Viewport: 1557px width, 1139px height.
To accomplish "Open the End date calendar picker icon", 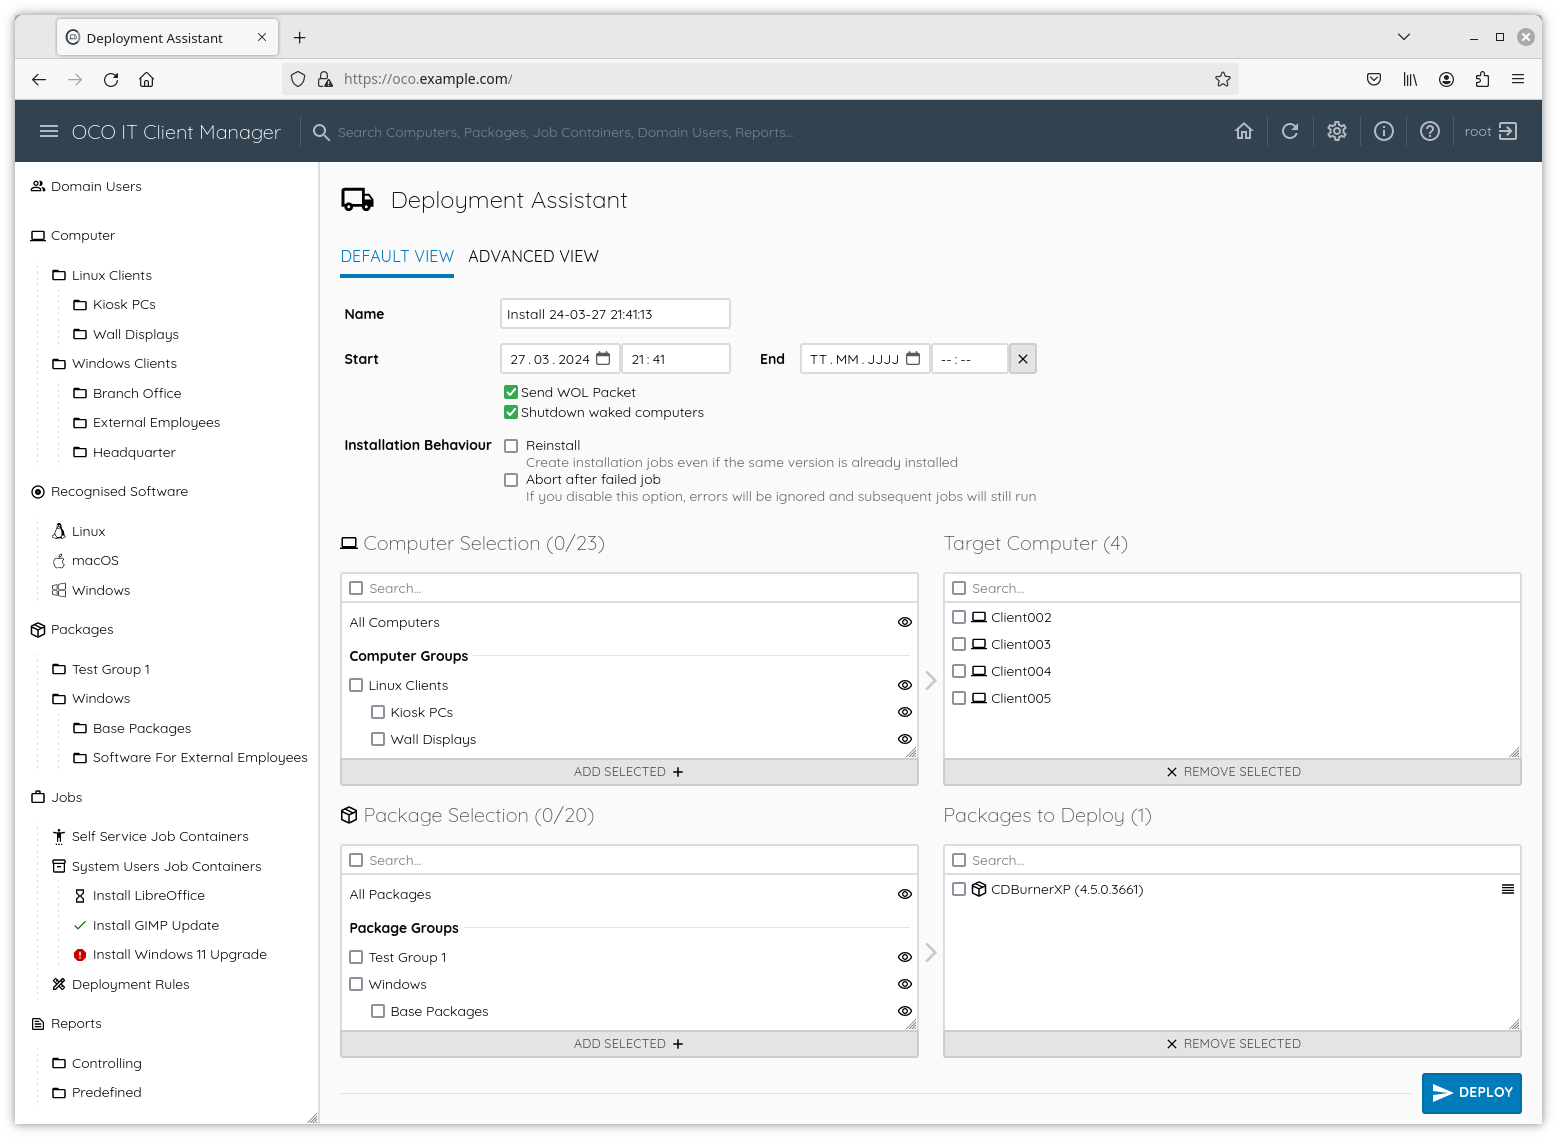I will click(x=913, y=358).
